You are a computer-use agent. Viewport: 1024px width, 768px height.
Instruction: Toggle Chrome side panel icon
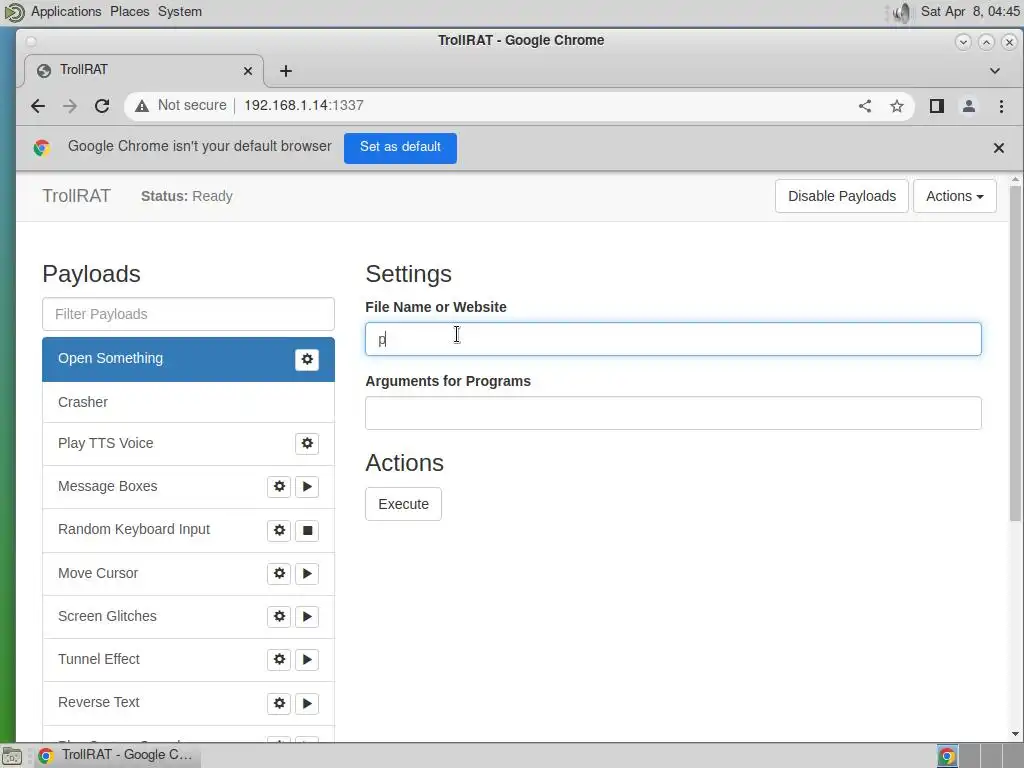point(936,106)
